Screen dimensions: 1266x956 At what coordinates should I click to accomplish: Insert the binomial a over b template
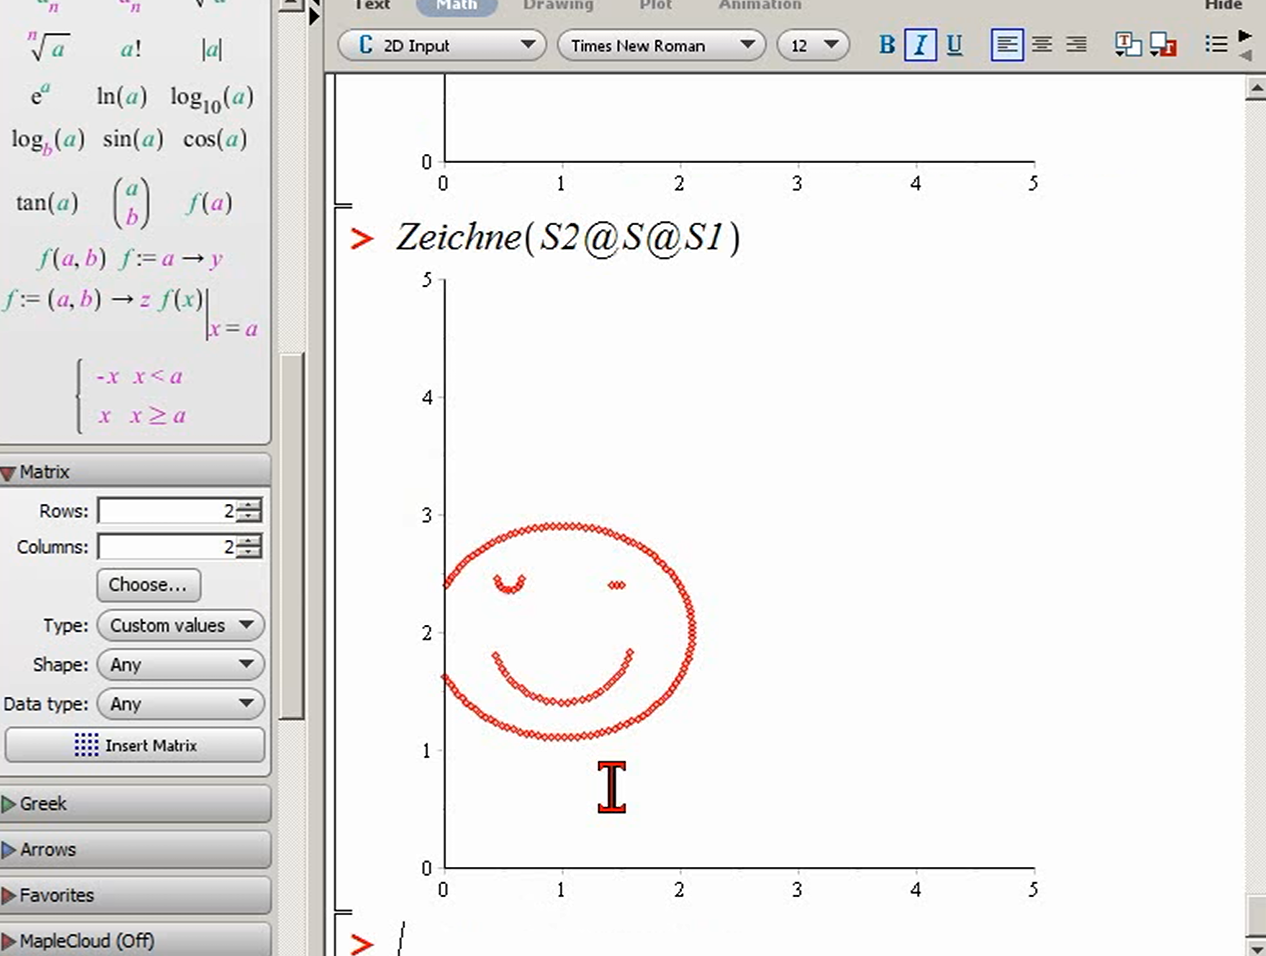(131, 203)
